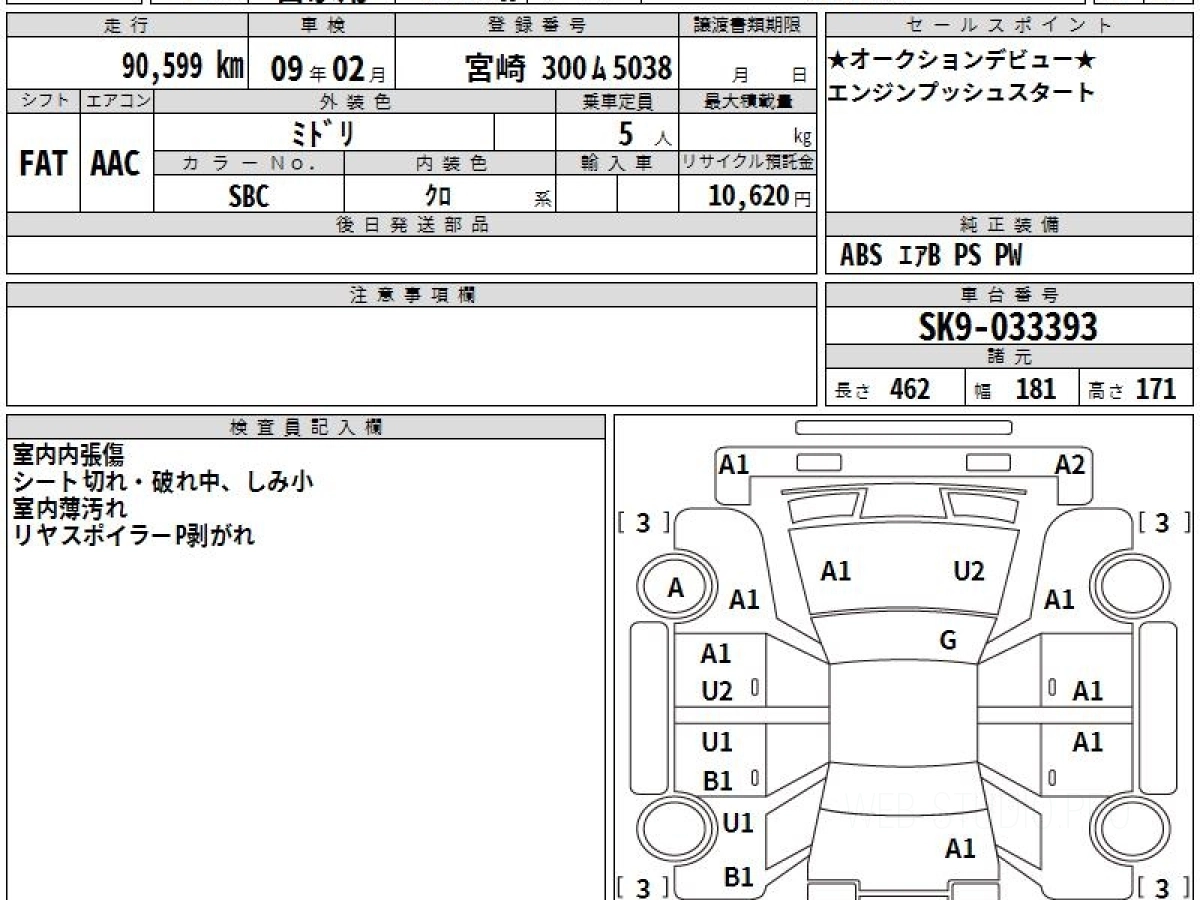1200x900 pixels.
Task: Select the top-left tire rating [3]
Action: coord(643,523)
